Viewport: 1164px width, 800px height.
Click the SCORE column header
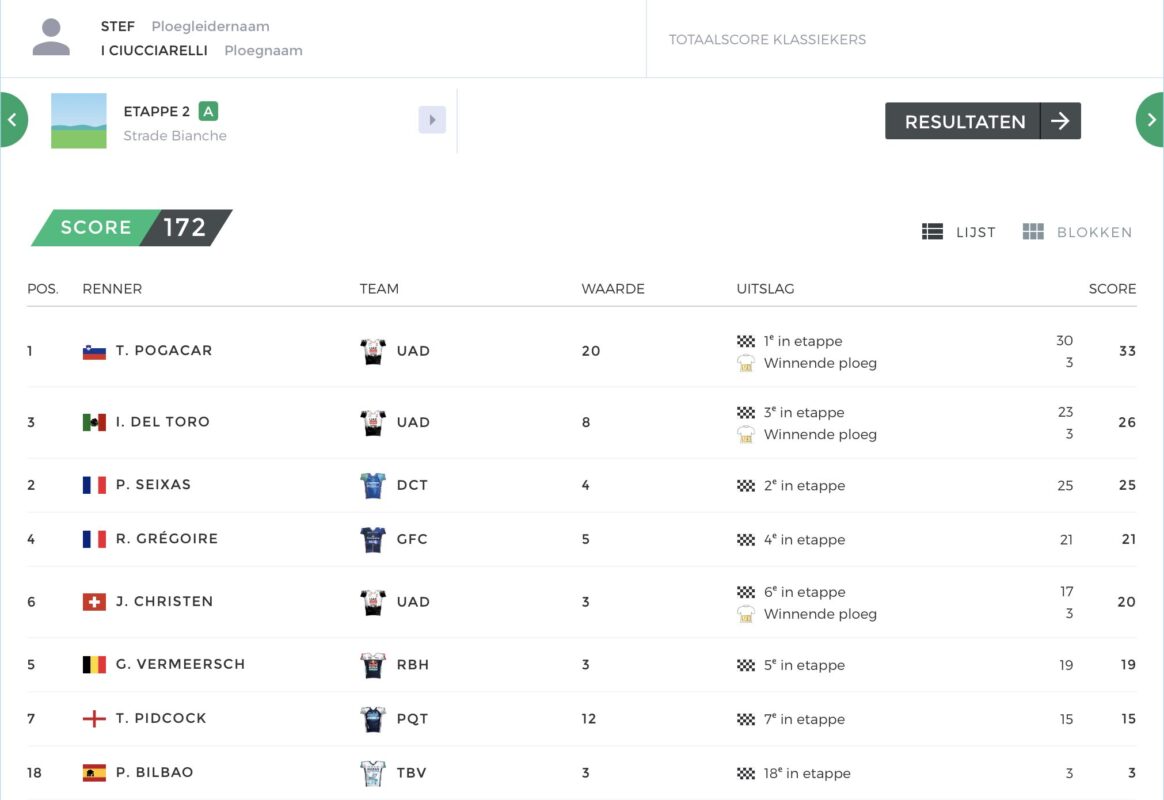(x=1112, y=289)
